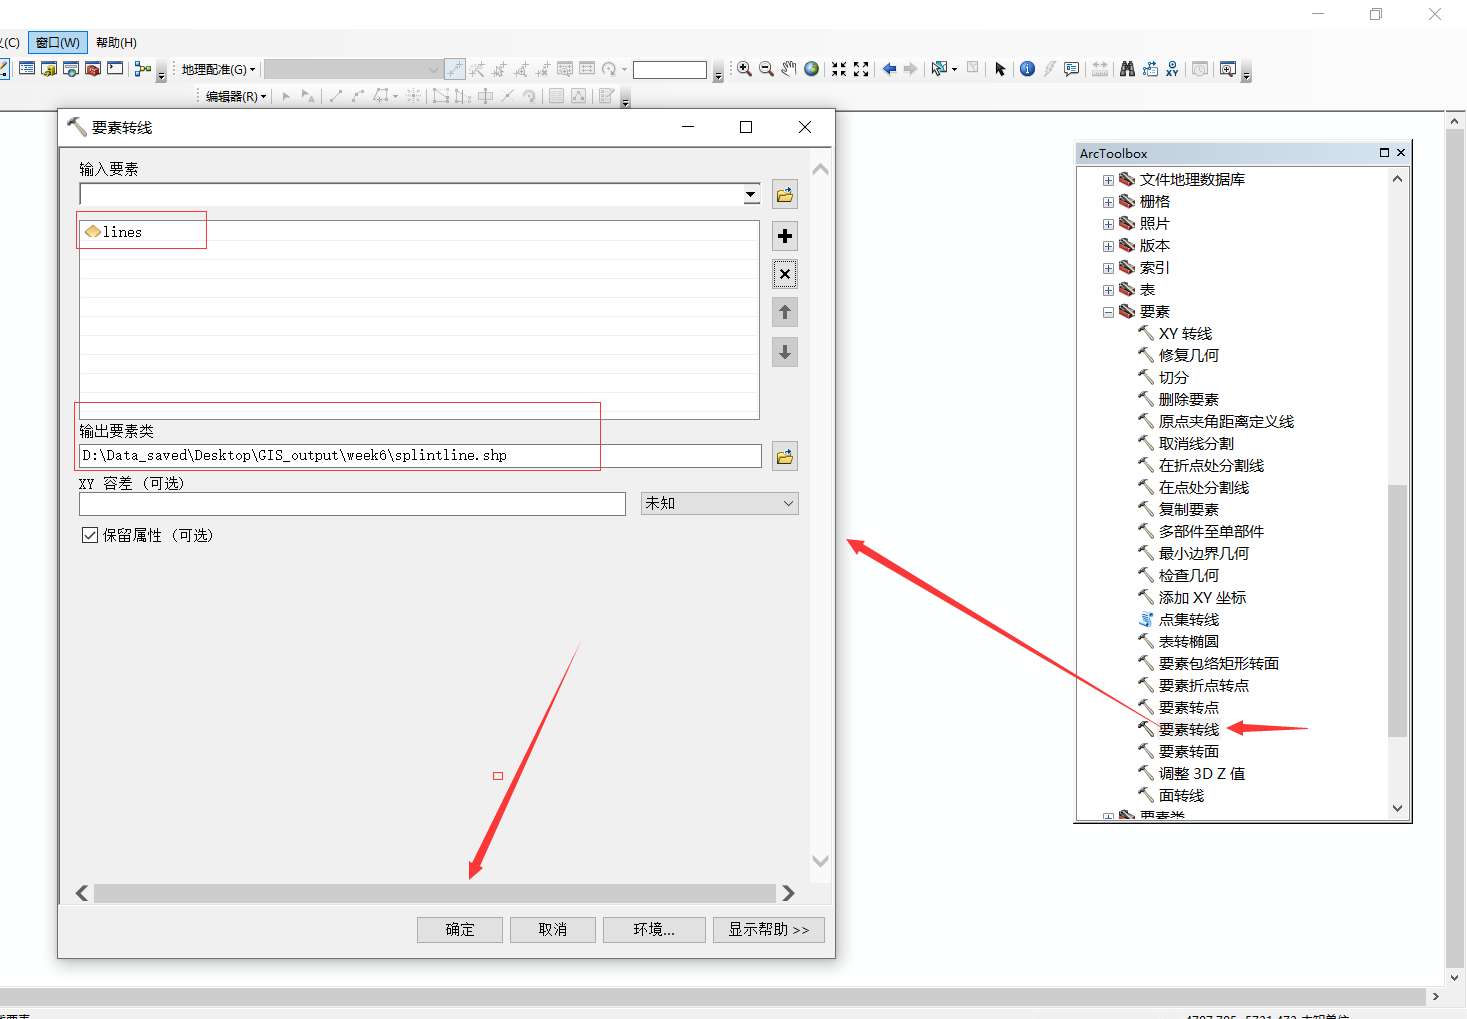Open the ArcToolbox red toolbox icon

tap(93, 69)
